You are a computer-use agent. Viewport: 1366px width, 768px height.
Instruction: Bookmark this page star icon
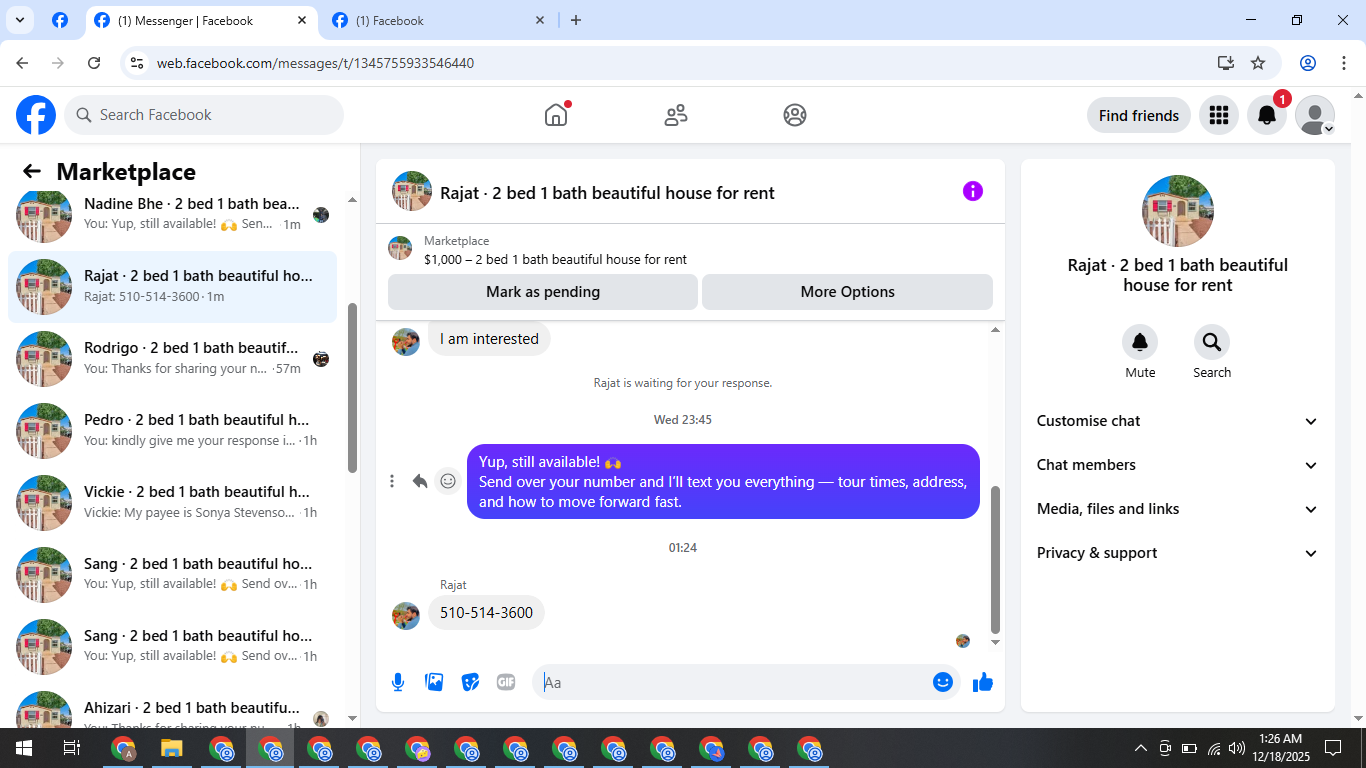pyautogui.click(x=1258, y=63)
